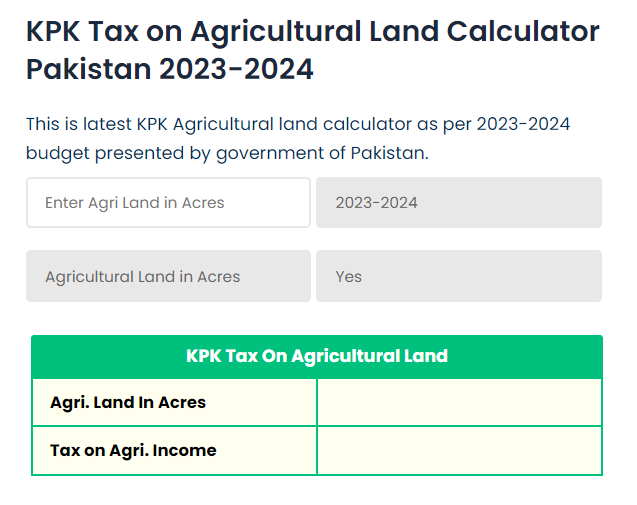This screenshot has width=637, height=505.
Task: Open the 2023-2024 tax year dropdown
Action: pyautogui.click(x=458, y=203)
